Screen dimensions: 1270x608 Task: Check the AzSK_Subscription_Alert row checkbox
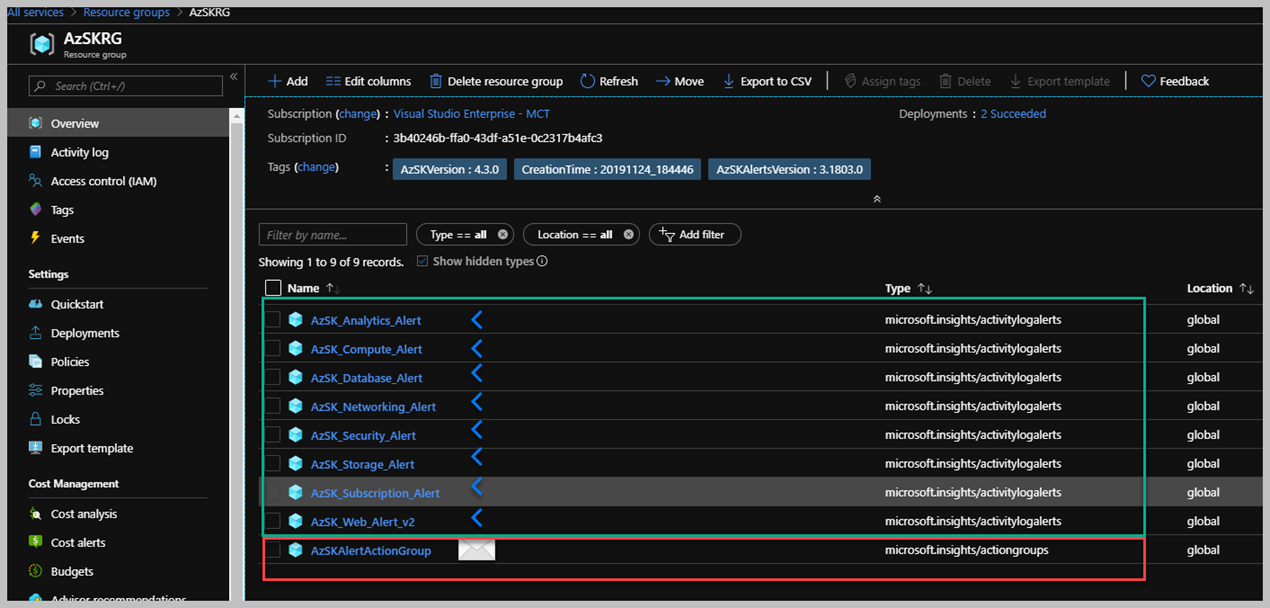tap(273, 493)
